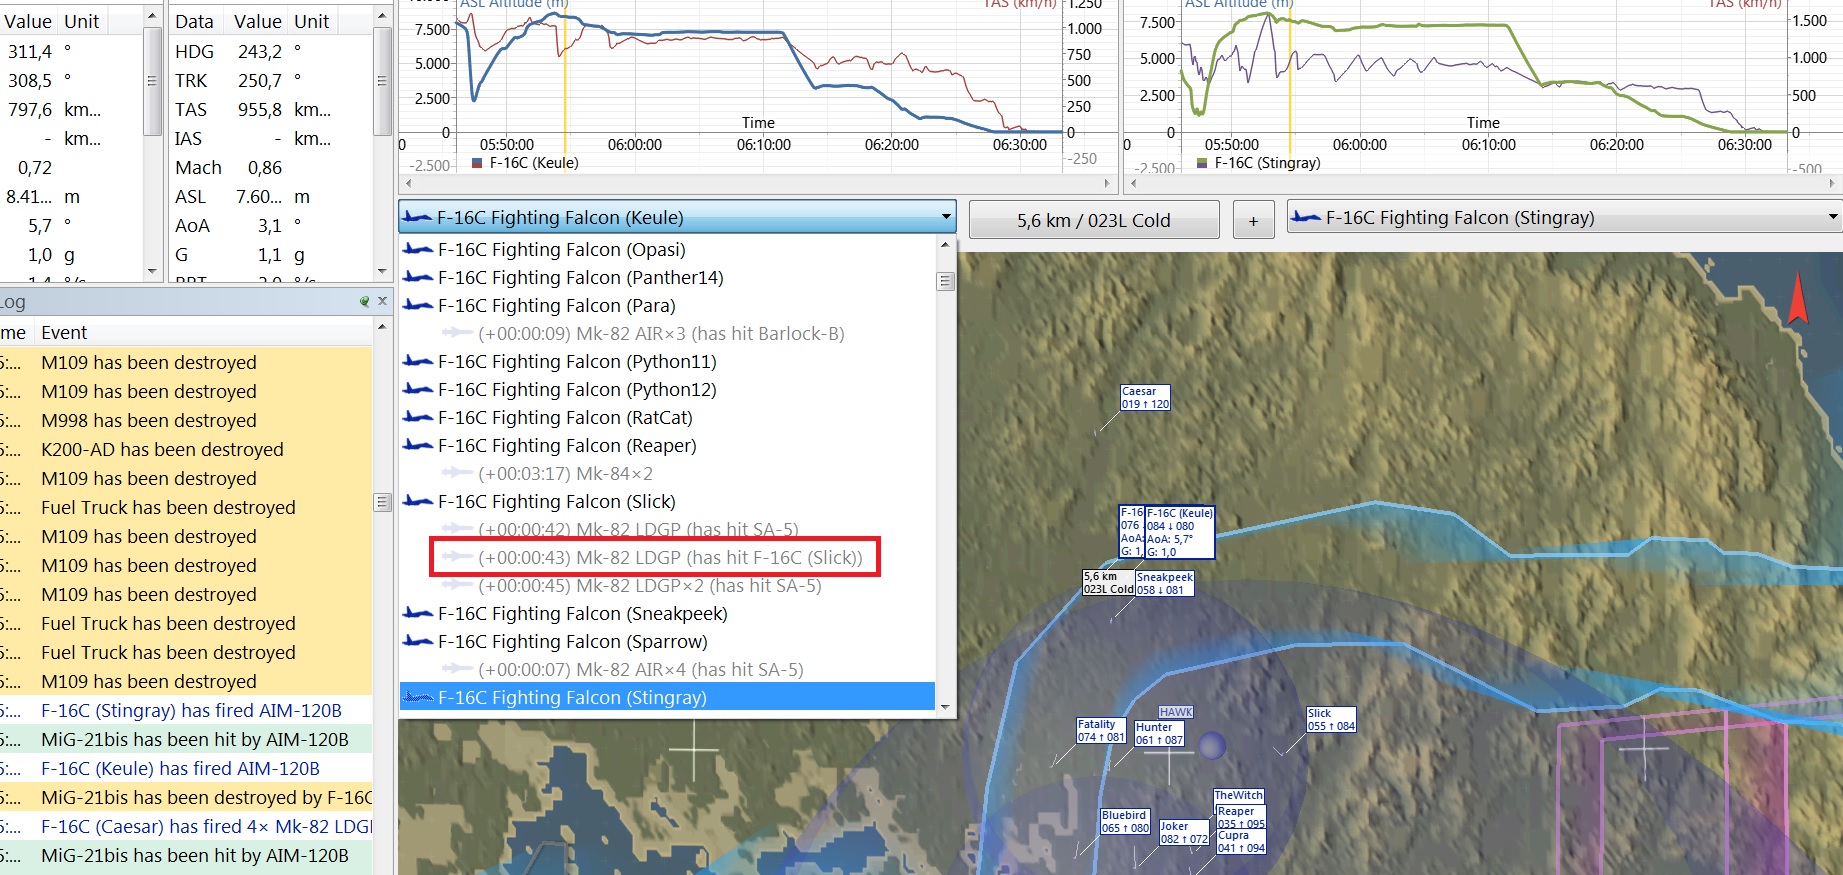
Task: Select F-16C Fighting Falcon (Reaper) from list
Action: tap(667, 445)
